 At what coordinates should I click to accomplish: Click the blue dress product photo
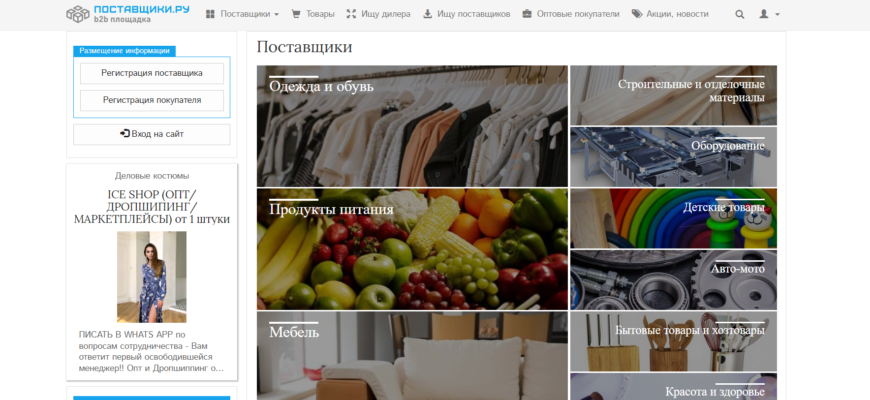tap(151, 277)
